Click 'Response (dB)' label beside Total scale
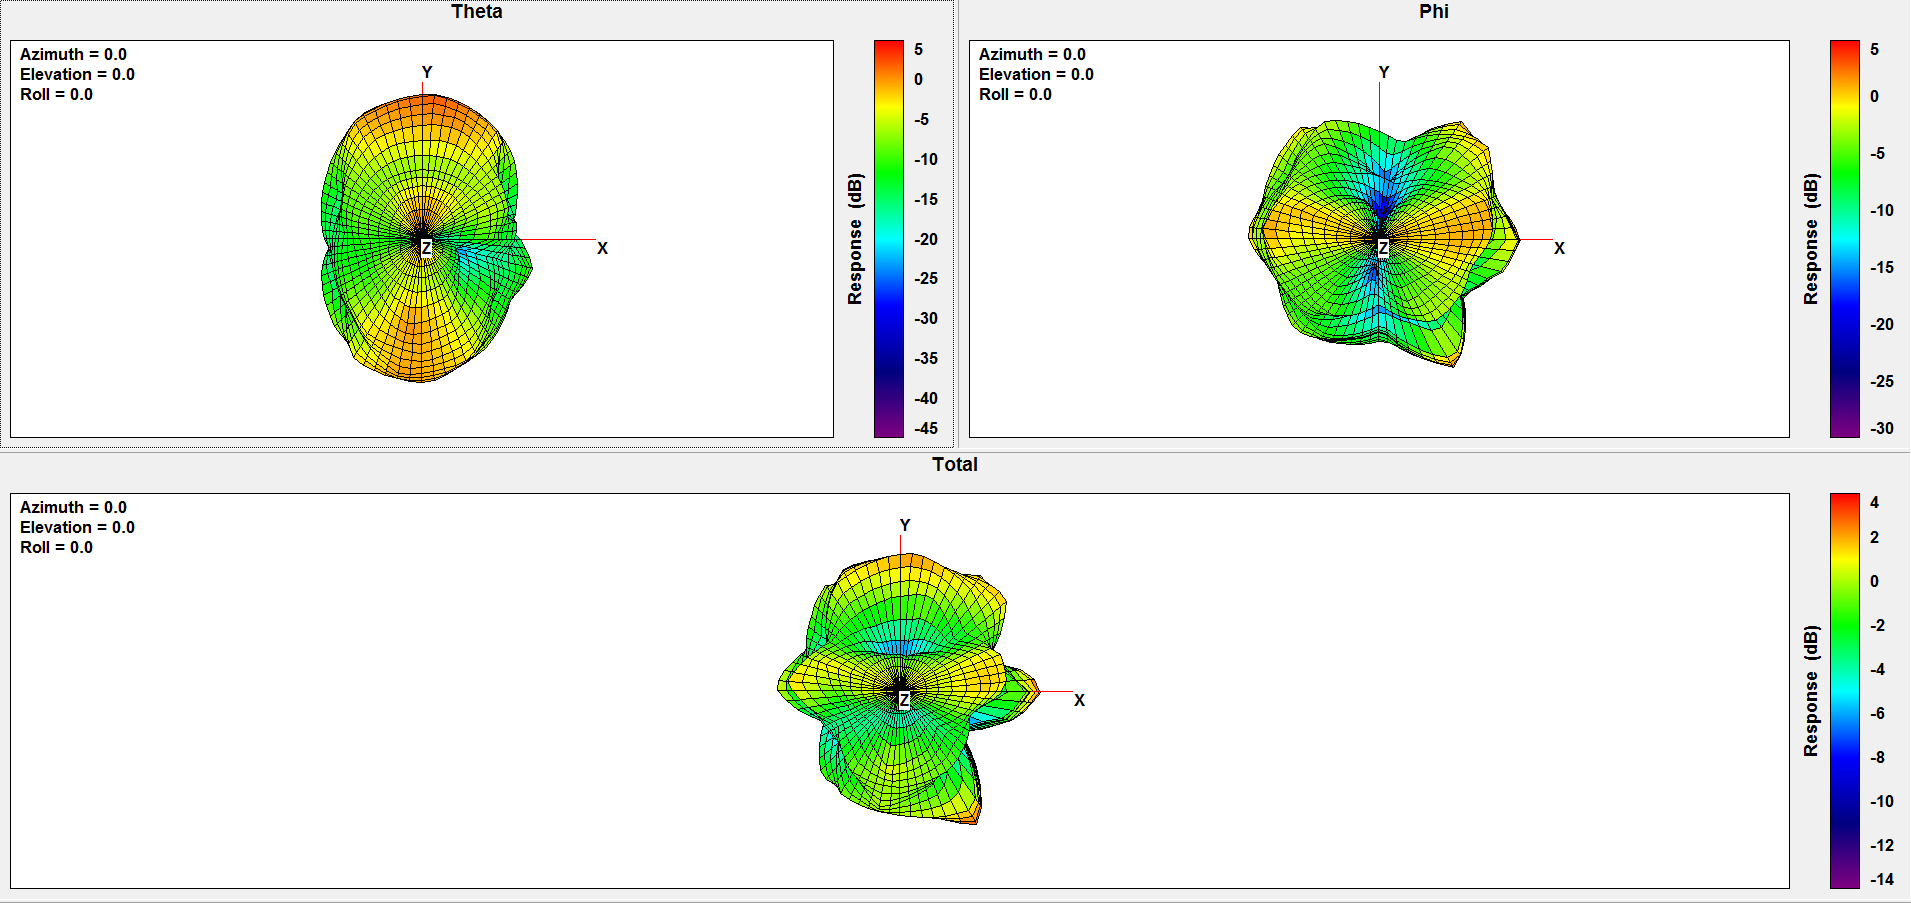The image size is (1911, 903). 1811,691
